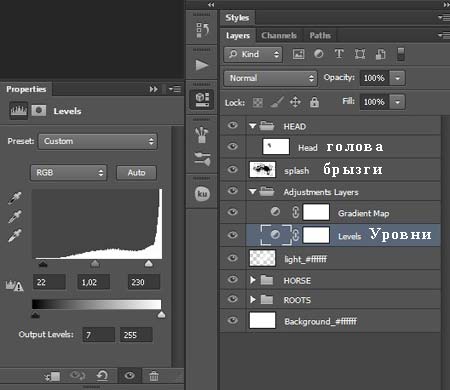Pick the gray point eyedropper
This screenshot has height=390, width=450.
[15, 216]
